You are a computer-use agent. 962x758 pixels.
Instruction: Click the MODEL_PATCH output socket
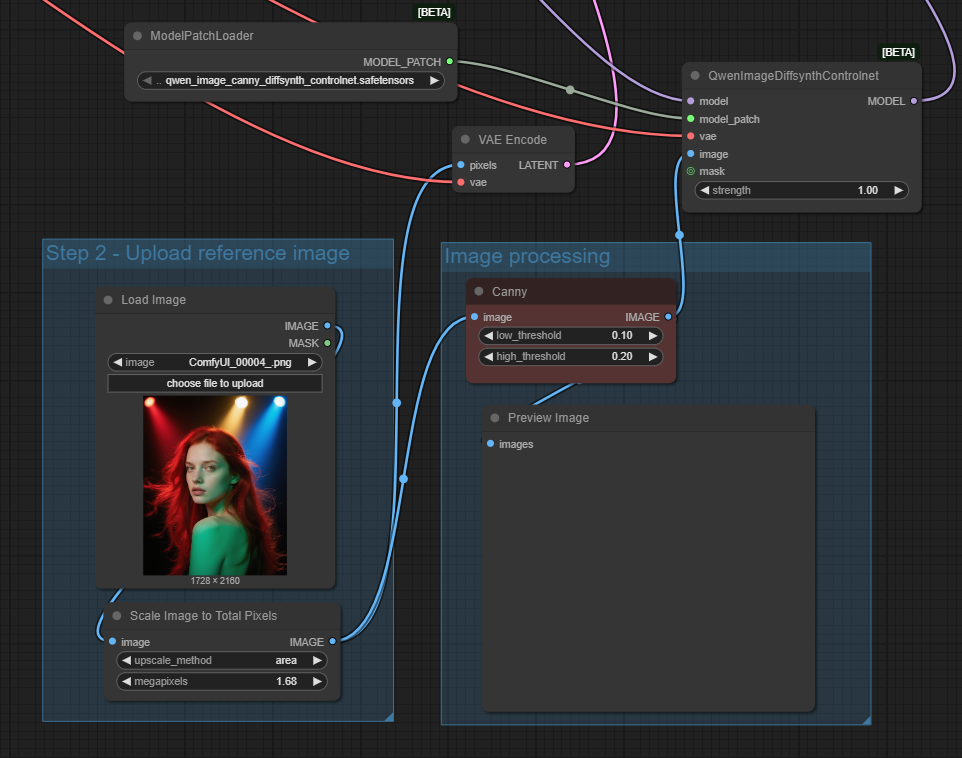point(450,61)
